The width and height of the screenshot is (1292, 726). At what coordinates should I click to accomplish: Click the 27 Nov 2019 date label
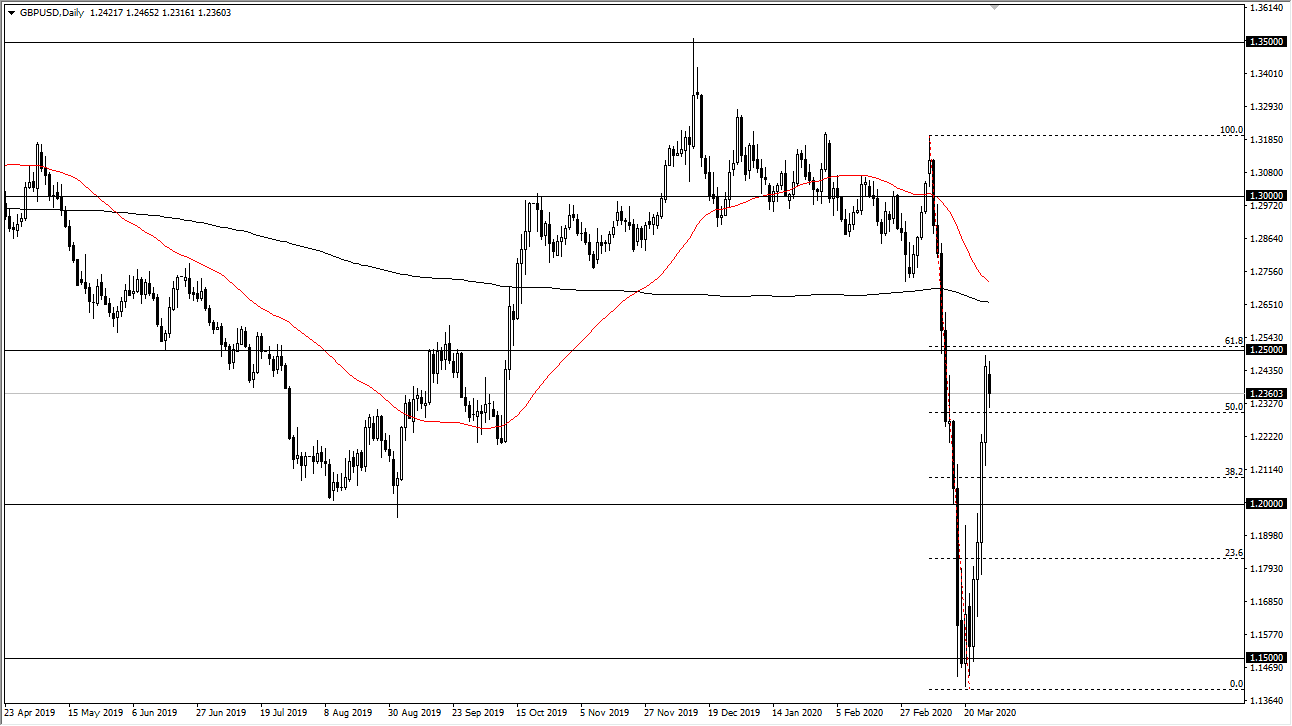(x=672, y=714)
